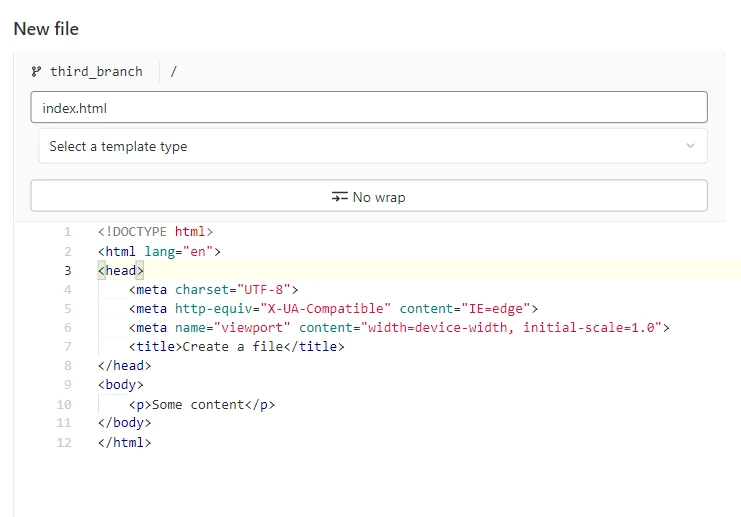Click the html lang="en" tag

[159, 252]
